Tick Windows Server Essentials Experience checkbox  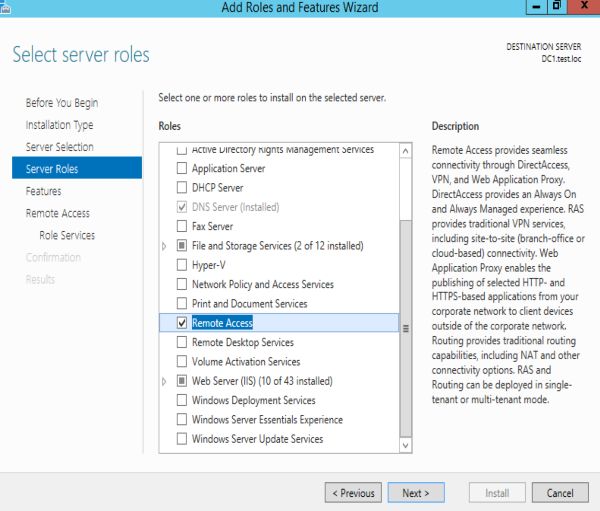(x=182, y=420)
